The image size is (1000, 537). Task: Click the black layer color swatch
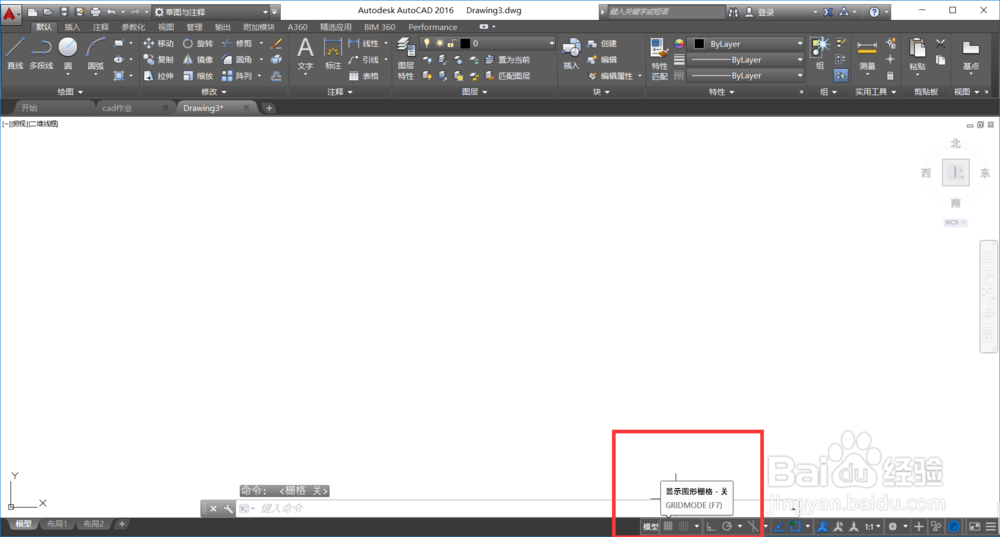point(466,43)
